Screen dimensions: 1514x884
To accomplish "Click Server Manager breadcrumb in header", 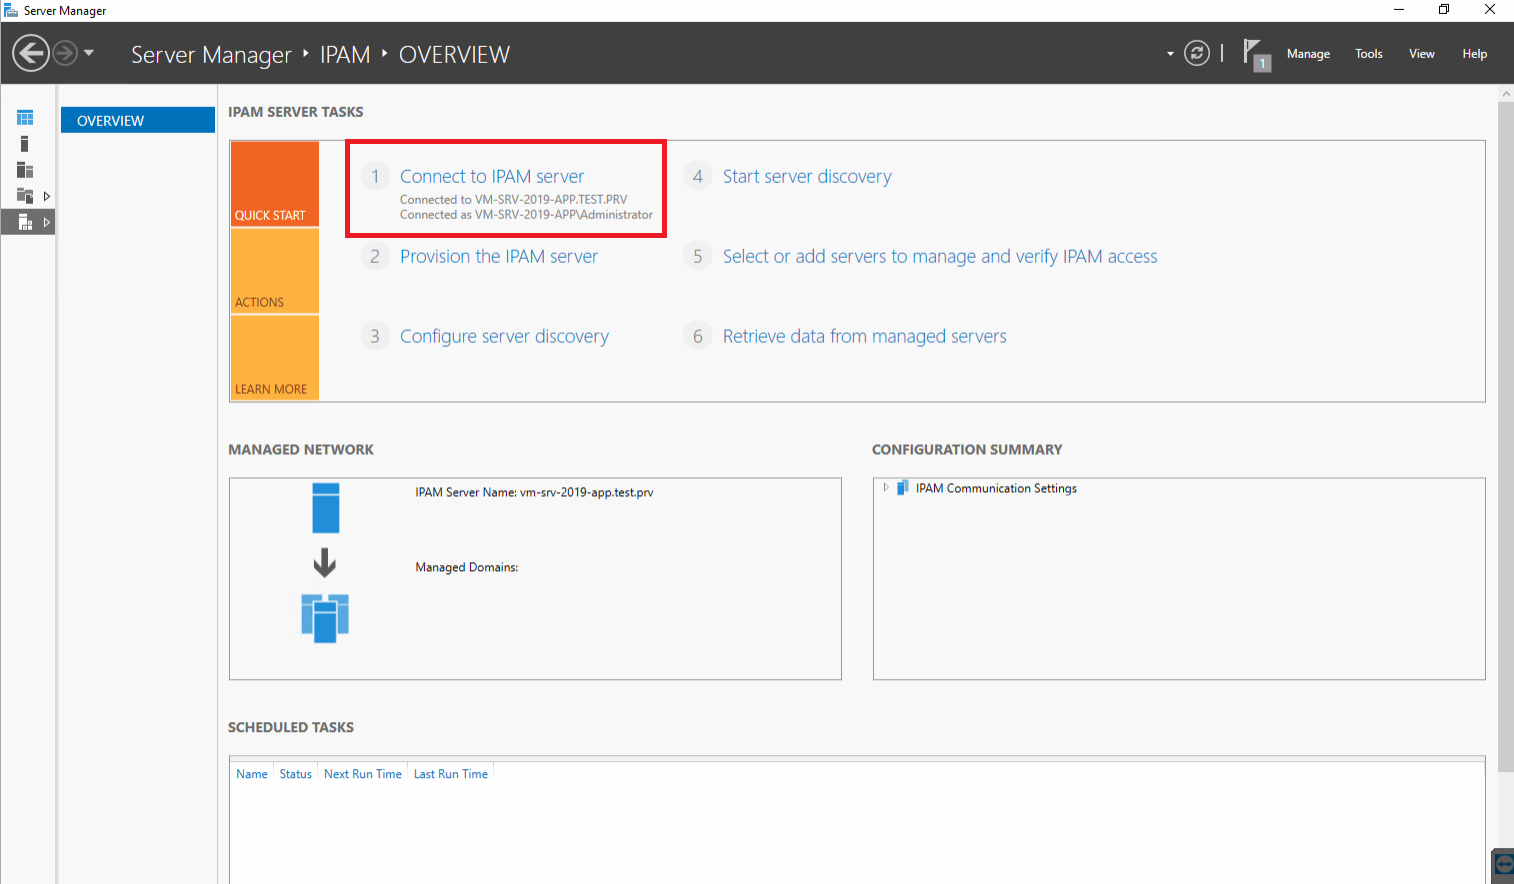I will click(211, 54).
